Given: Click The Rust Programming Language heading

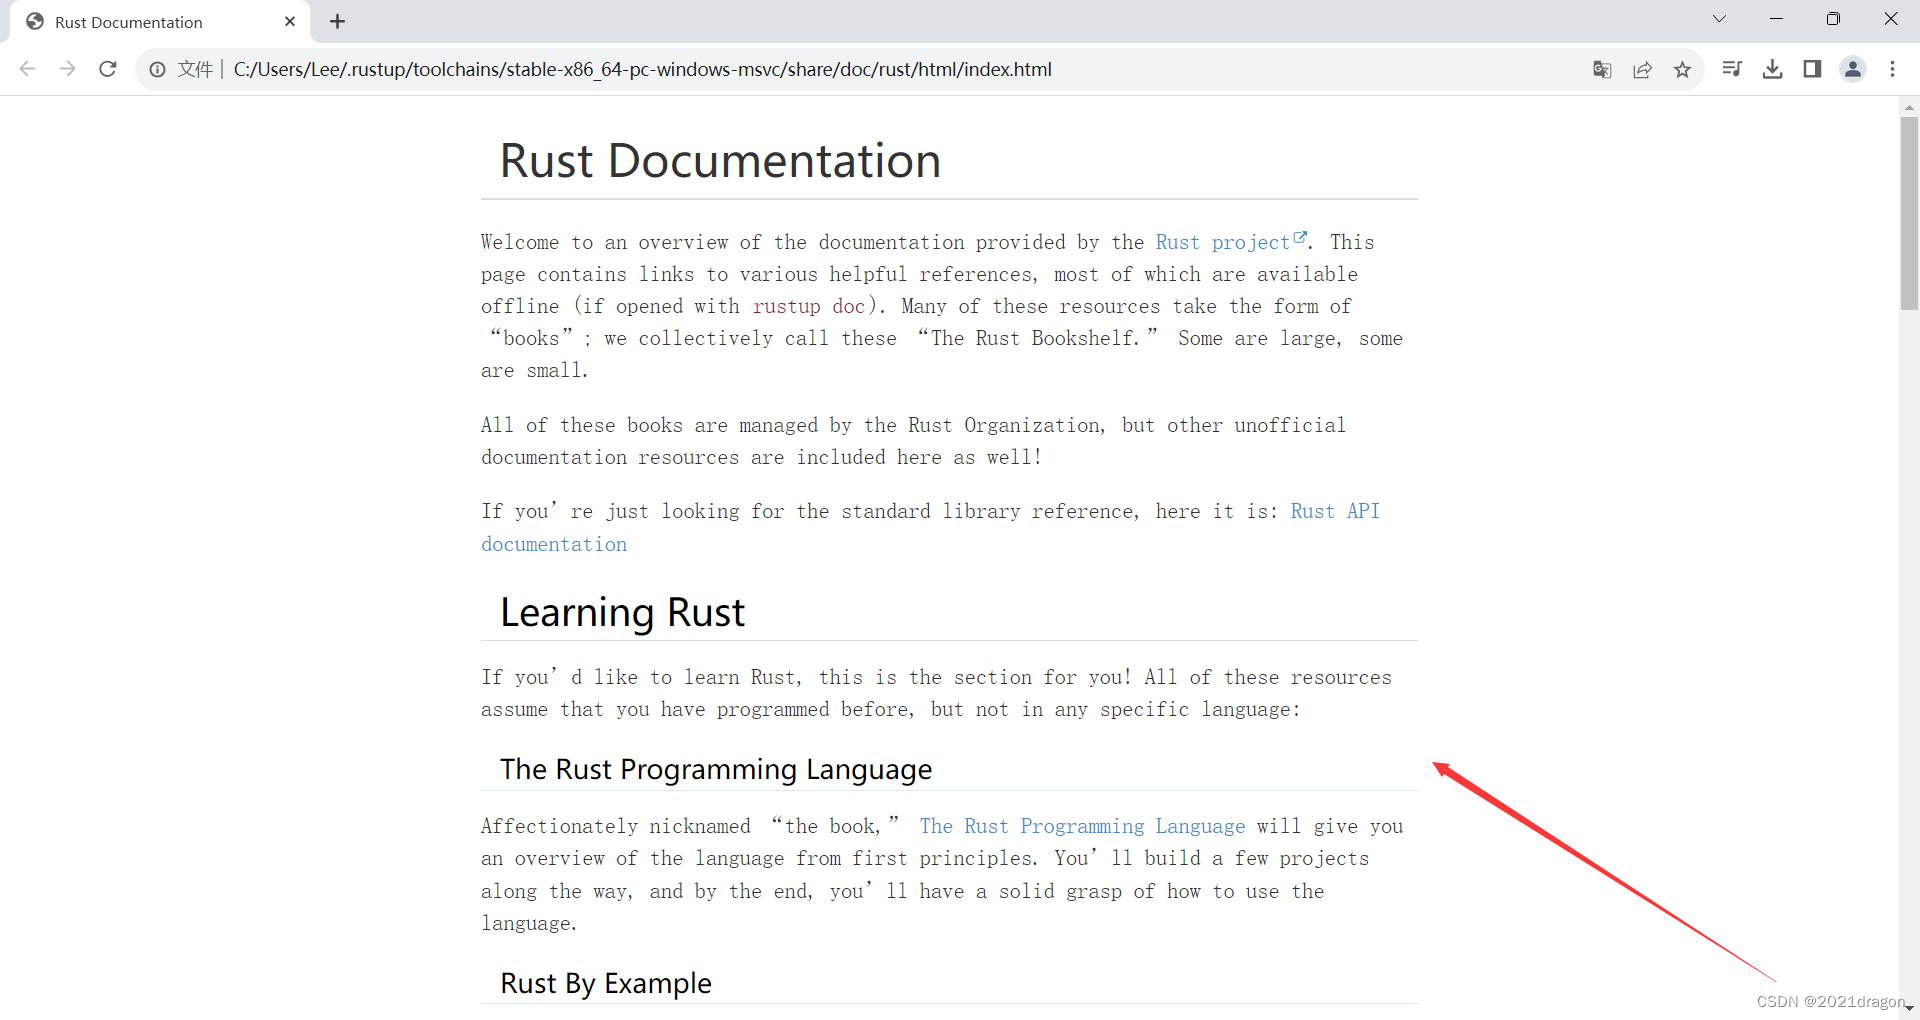Looking at the screenshot, I should point(716,769).
